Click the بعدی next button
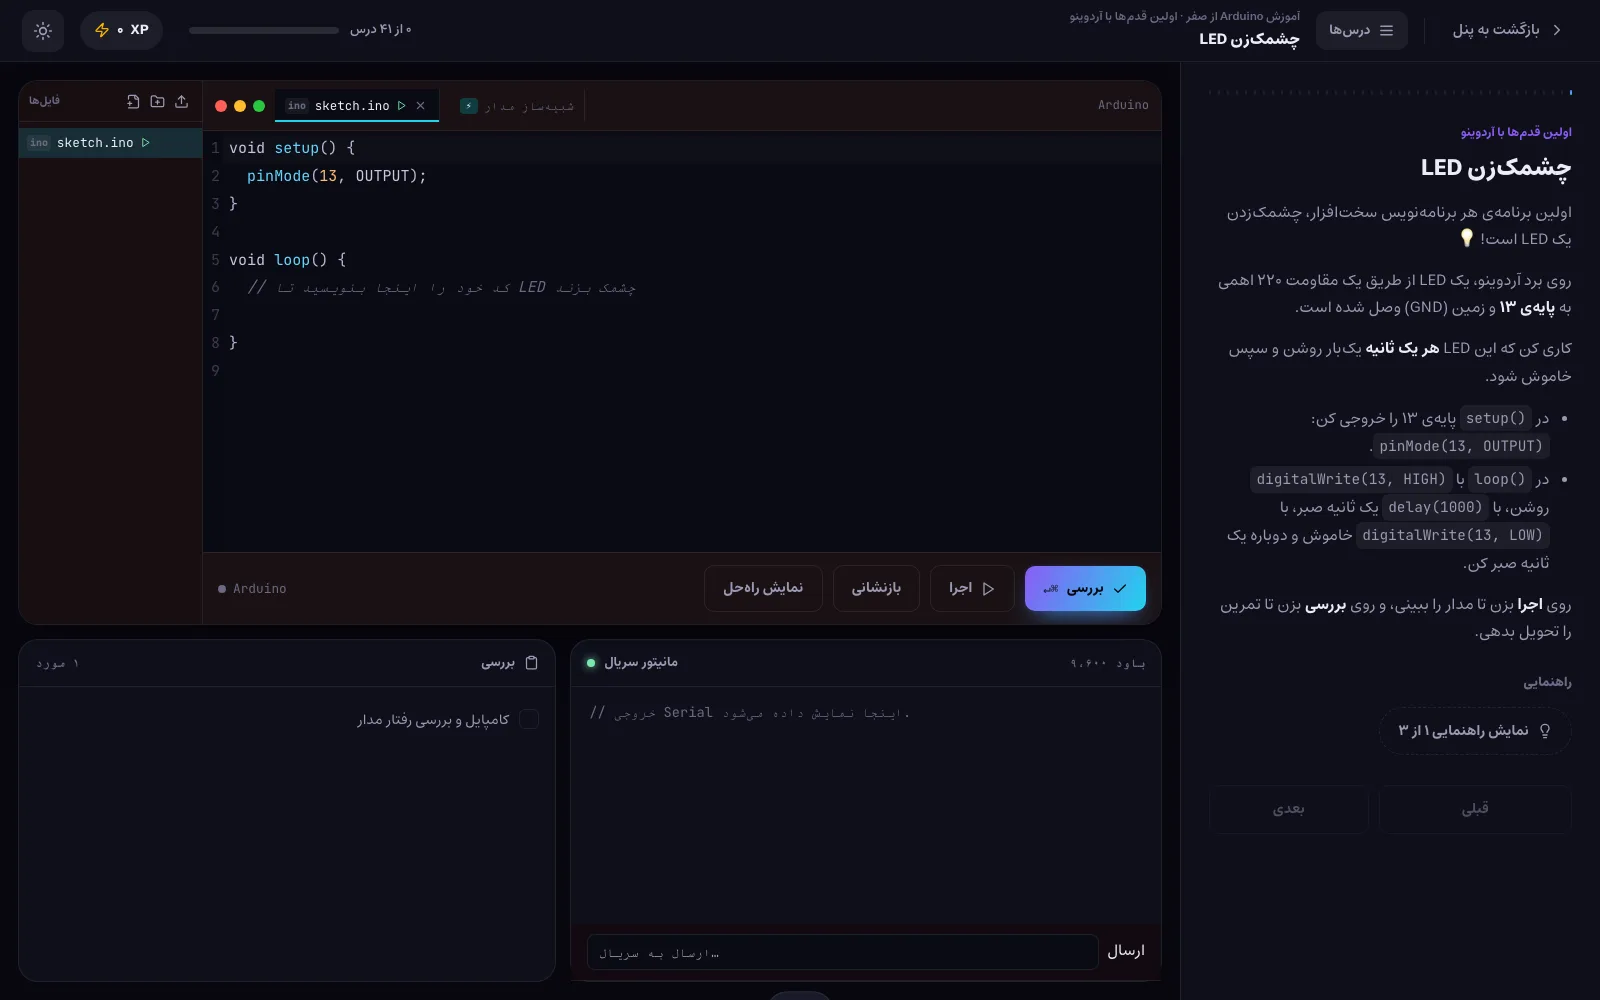 1289,809
